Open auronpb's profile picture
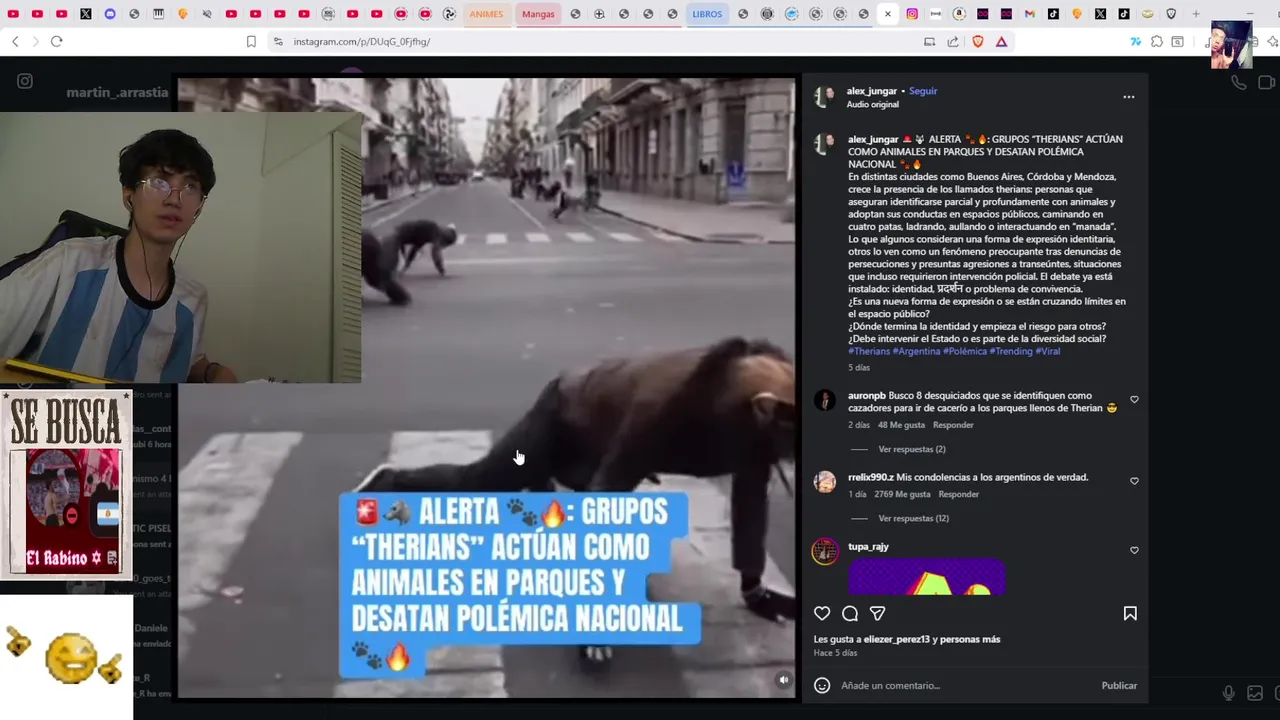The width and height of the screenshot is (1280, 720). (x=824, y=401)
